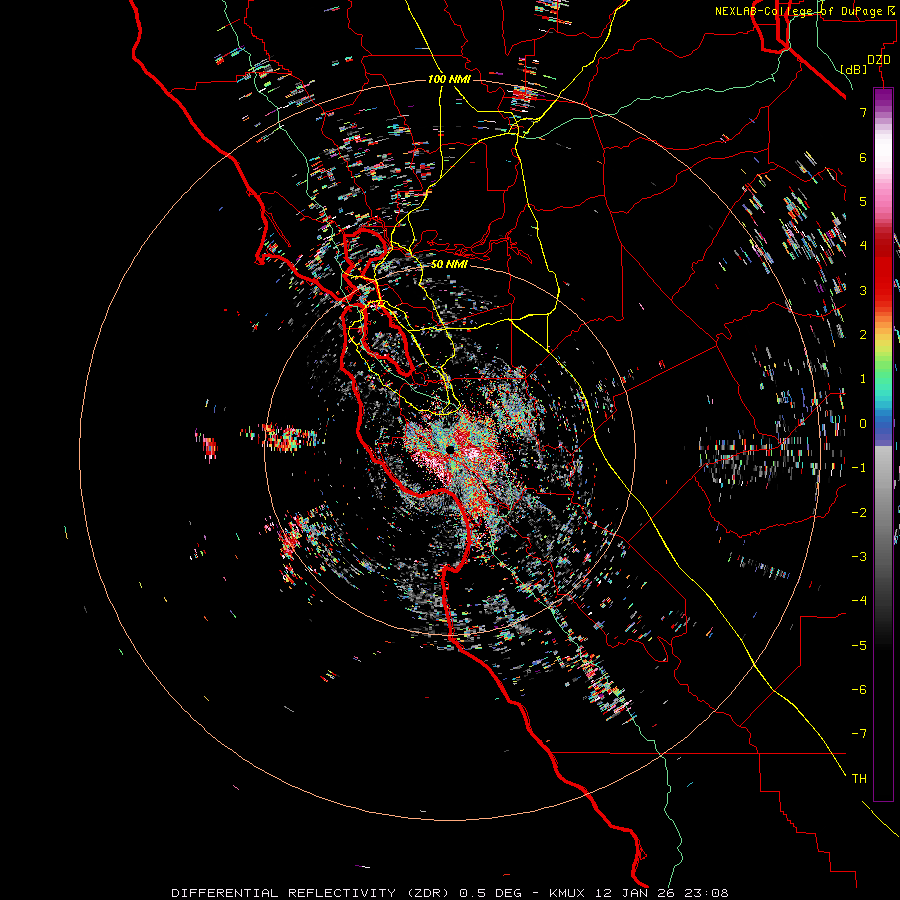The height and width of the screenshot is (900, 900).
Task: Click the -3 value on the color scale
Action: pos(859,557)
